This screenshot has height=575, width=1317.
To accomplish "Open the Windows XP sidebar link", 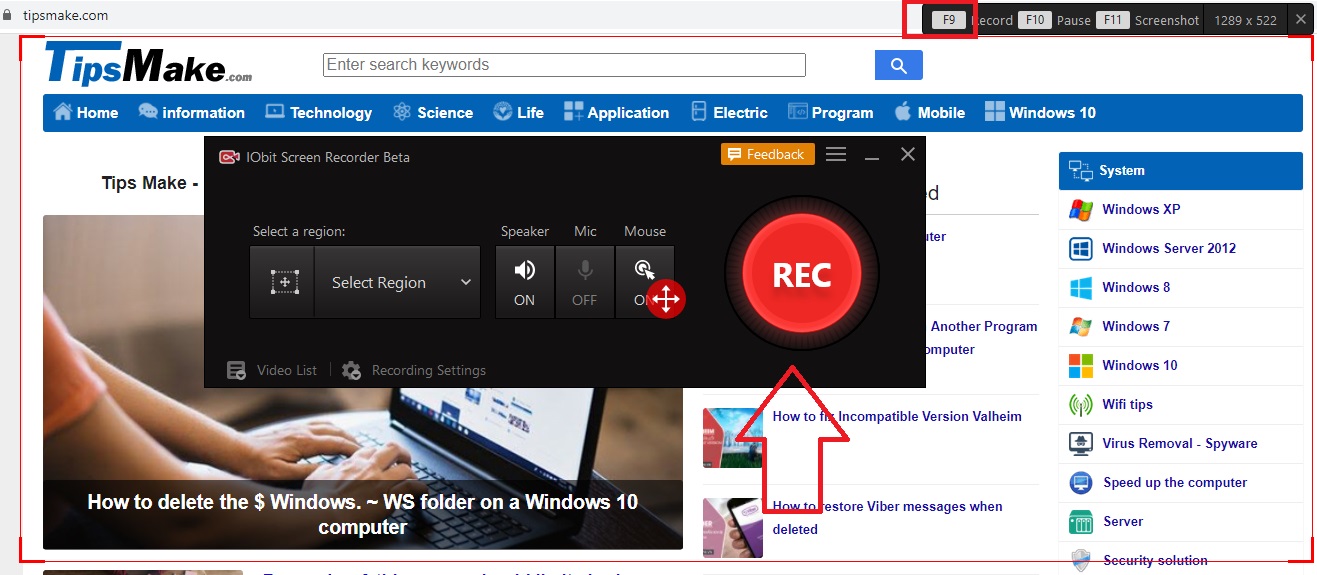I will pyautogui.click(x=1141, y=209).
